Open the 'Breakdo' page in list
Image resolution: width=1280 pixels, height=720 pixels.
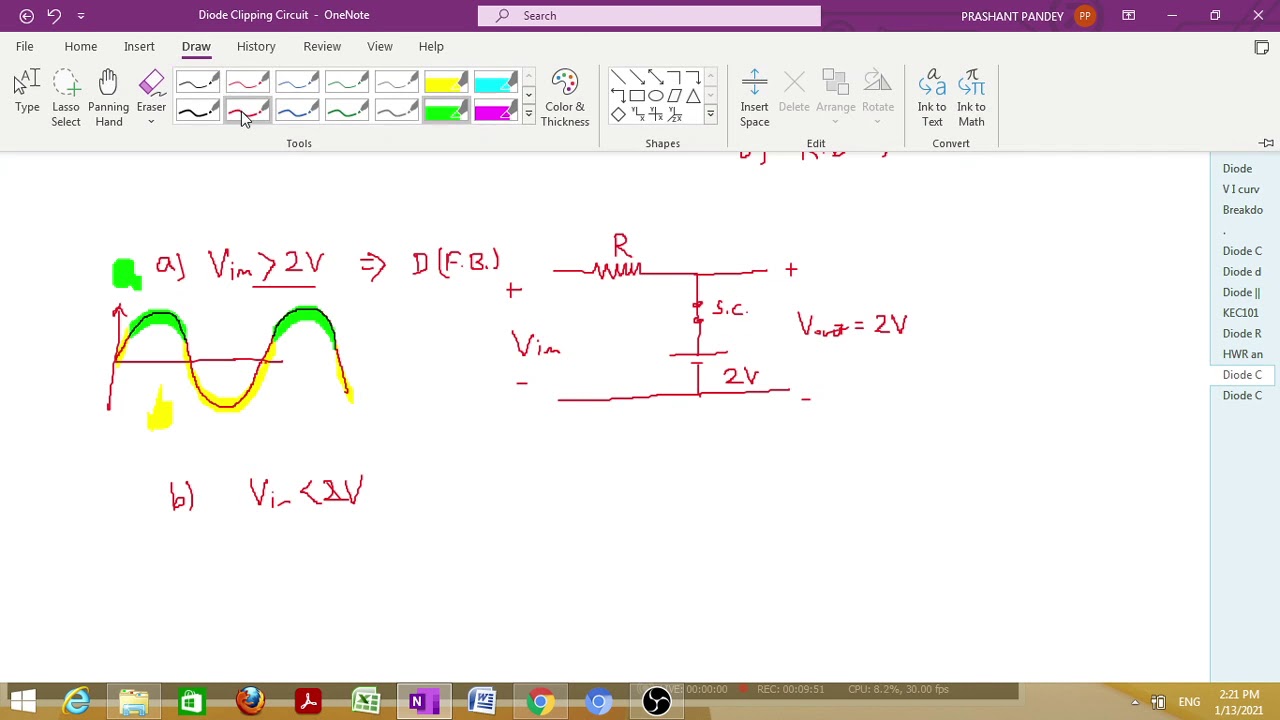[1242, 210]
